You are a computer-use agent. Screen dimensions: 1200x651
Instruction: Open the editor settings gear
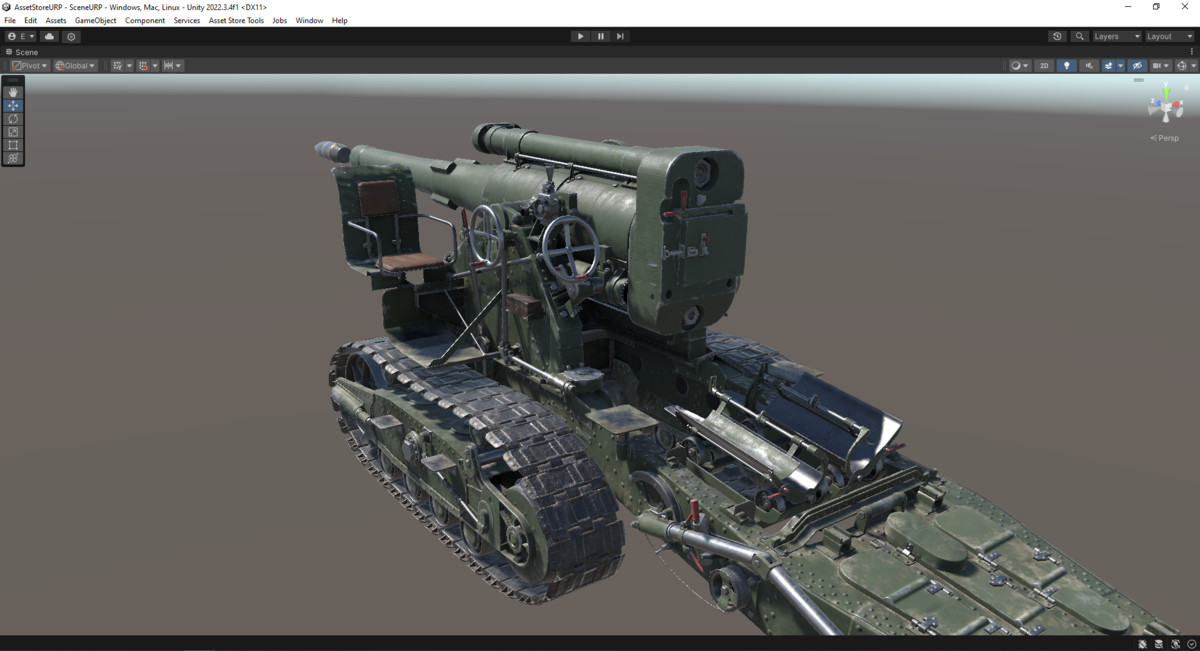point(71,36)
